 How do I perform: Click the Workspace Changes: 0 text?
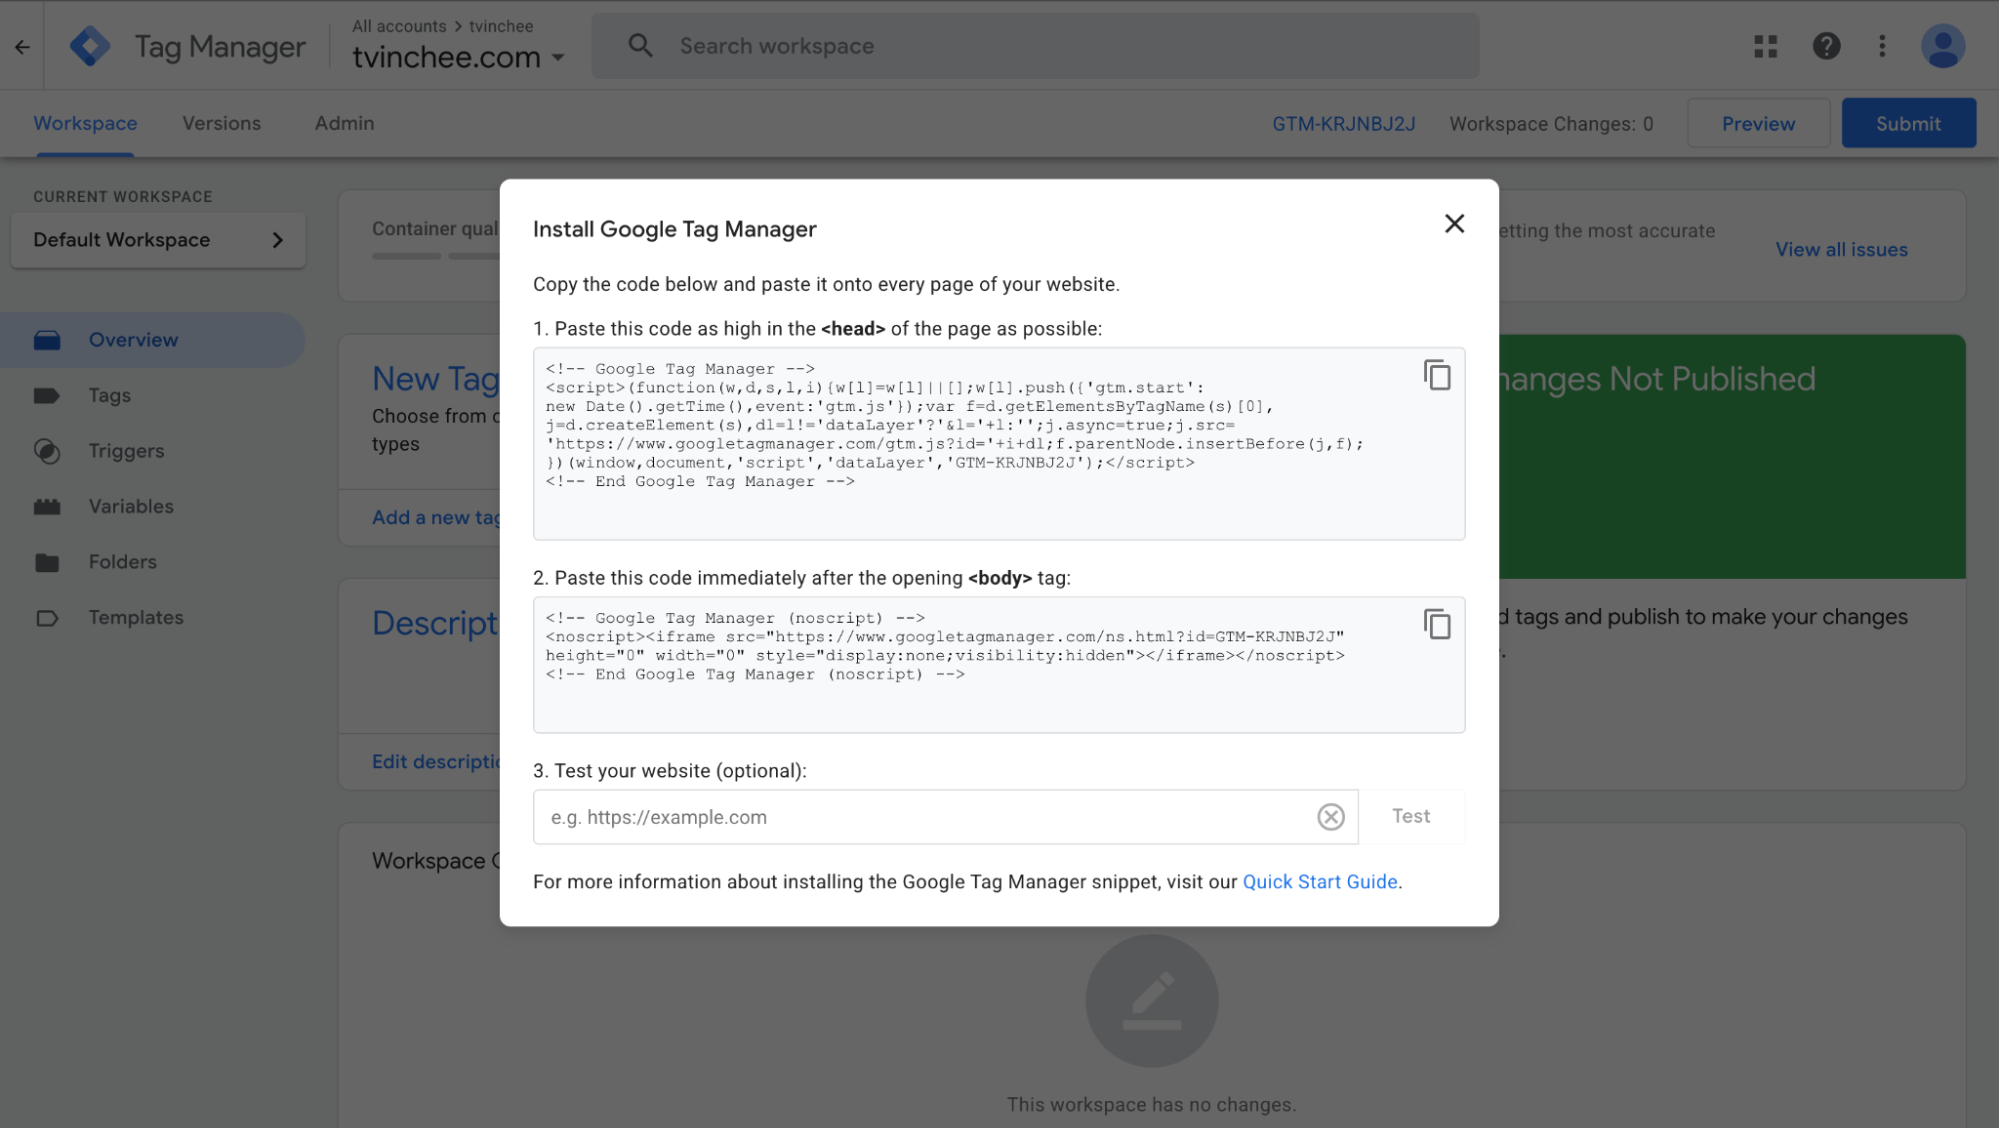click(1551, 124)
